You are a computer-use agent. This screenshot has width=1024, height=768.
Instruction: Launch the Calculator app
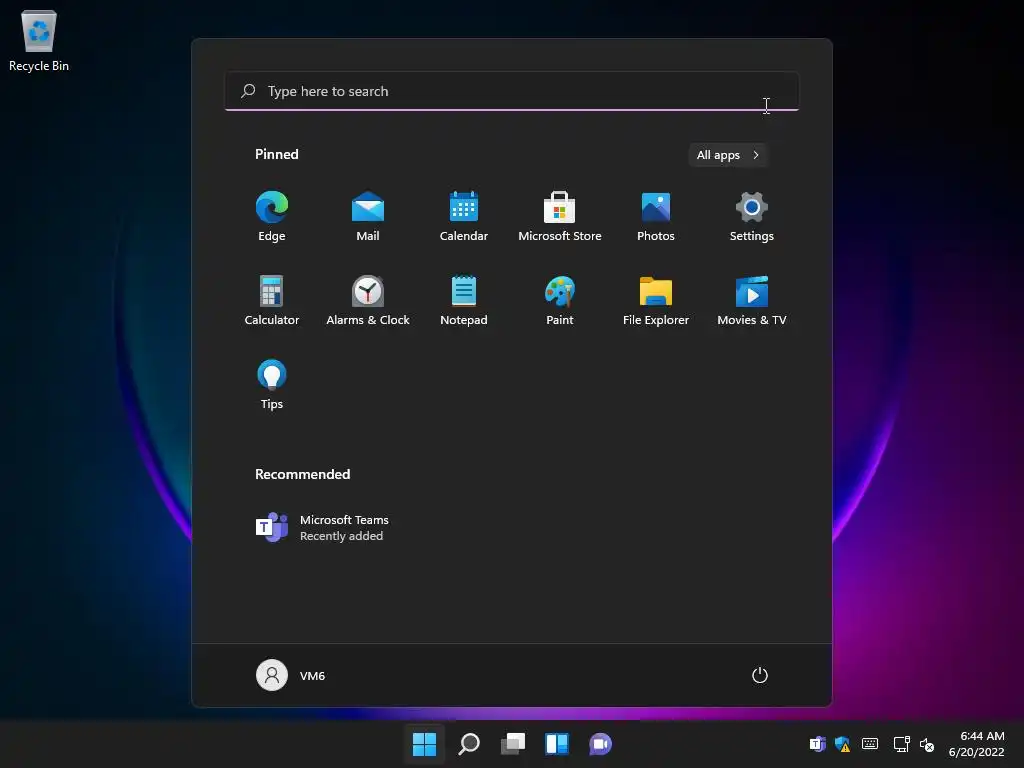point(272,300)
